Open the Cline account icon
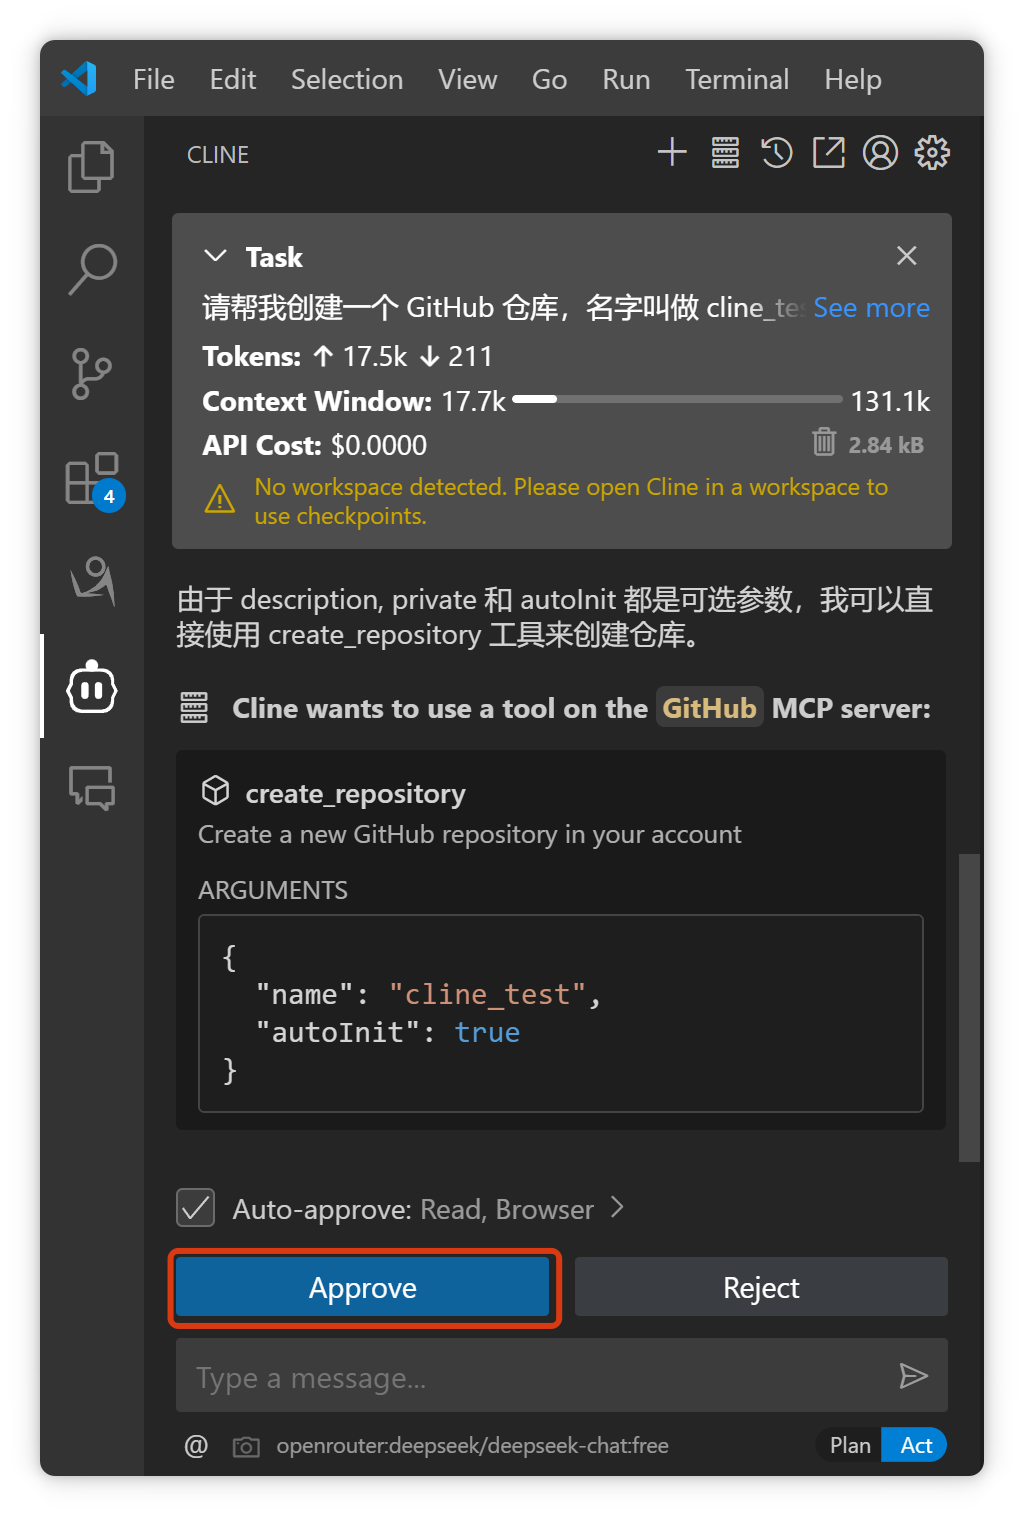1024x1516 pixels. [880, 153]
